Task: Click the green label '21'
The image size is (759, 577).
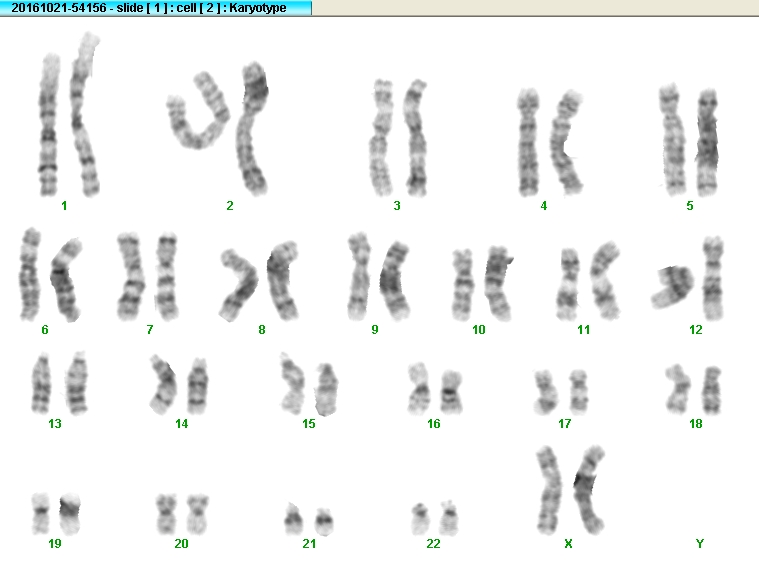Action: pyautogui.click(x=309, y=544)
